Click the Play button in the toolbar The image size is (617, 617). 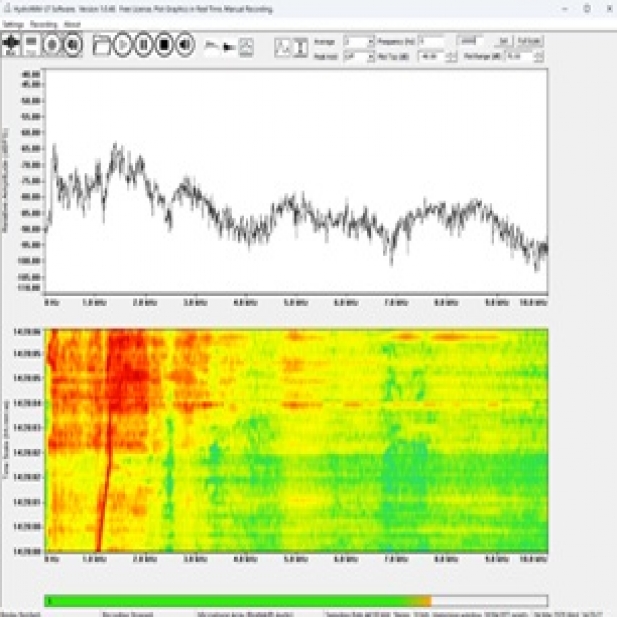point(123,45)
